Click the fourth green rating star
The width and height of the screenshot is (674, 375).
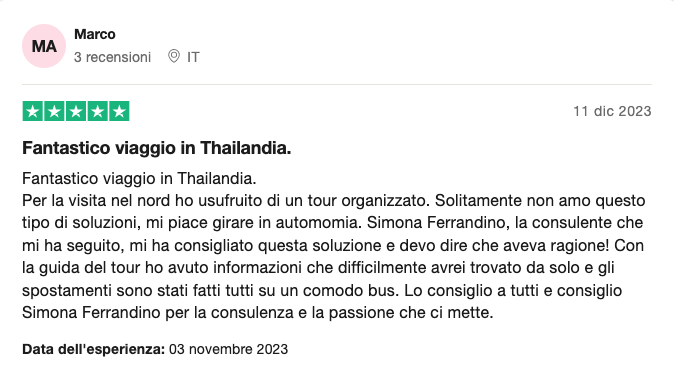coord(98,111)
